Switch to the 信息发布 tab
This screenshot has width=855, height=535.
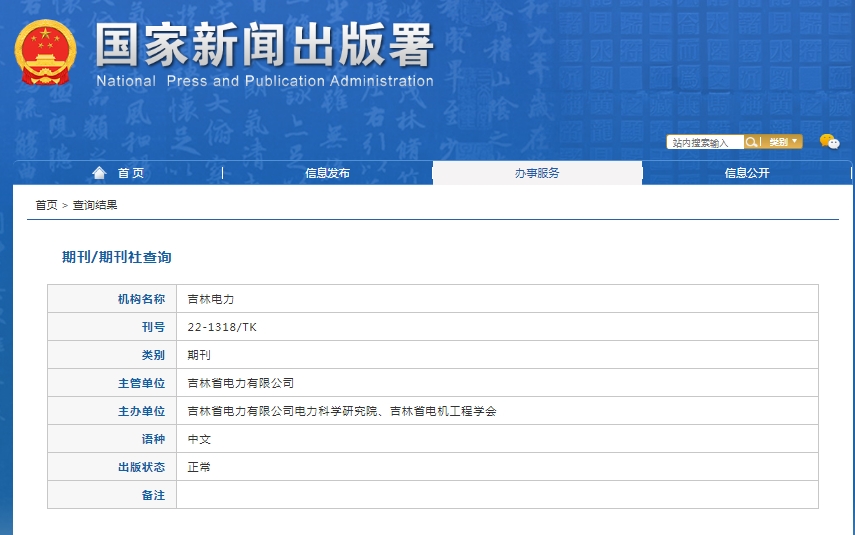pos(327,173)
